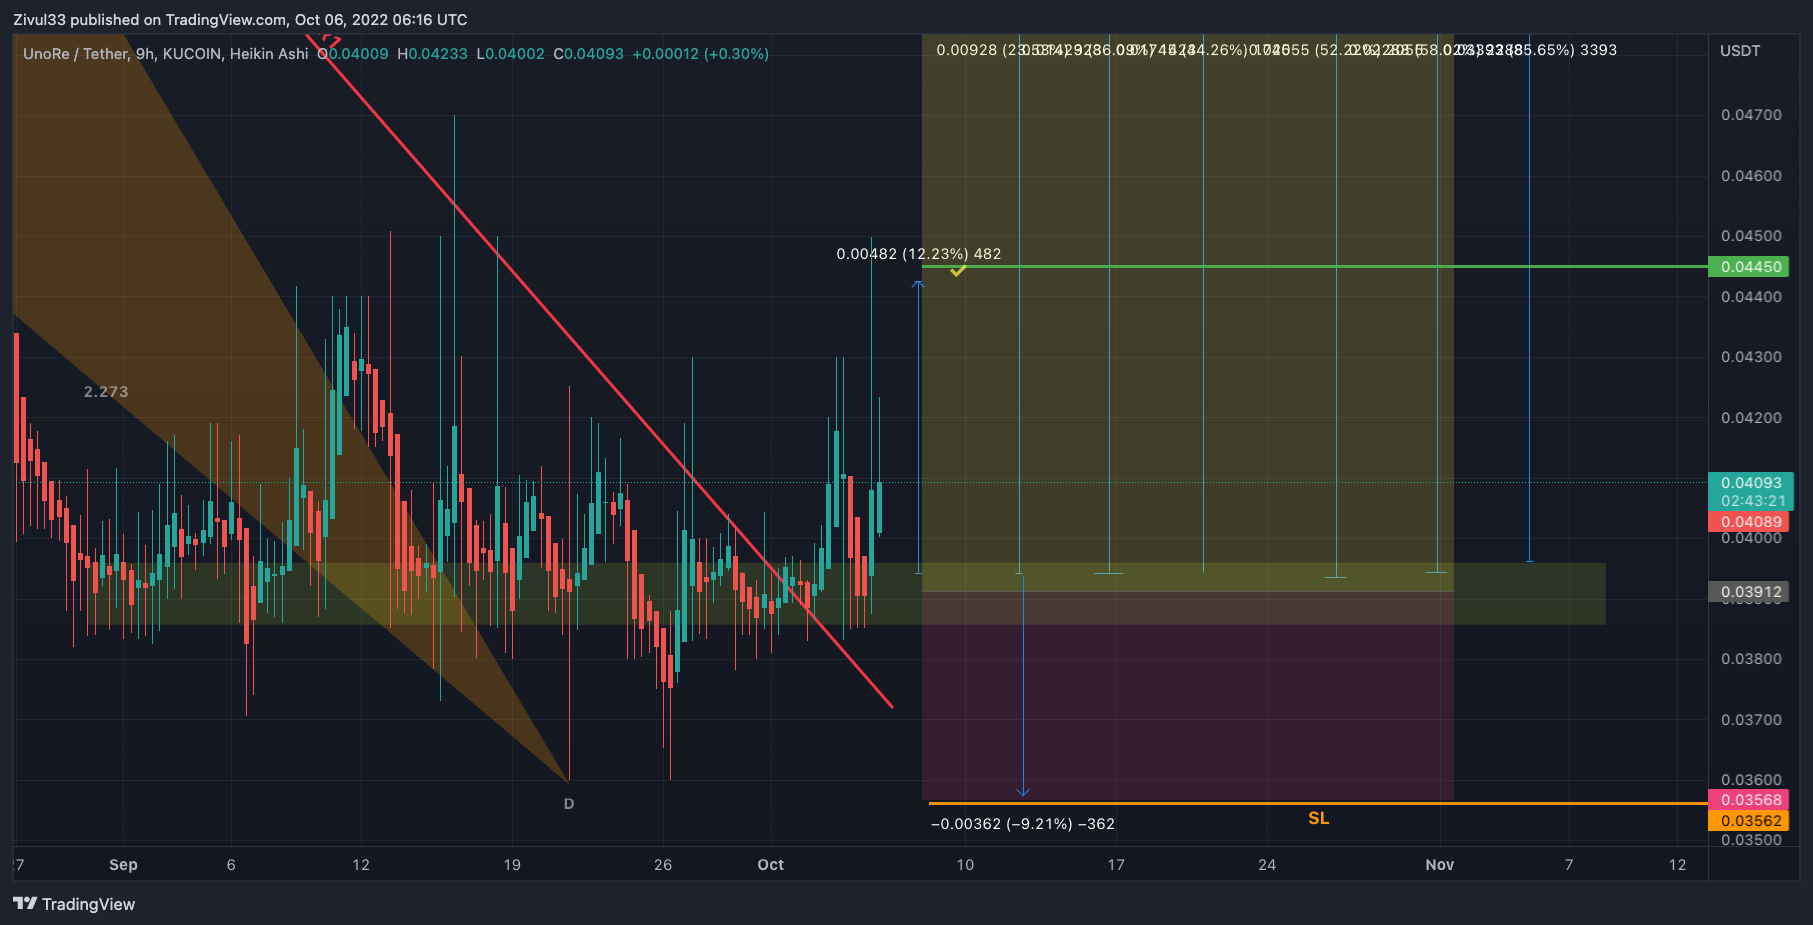Click the 0.03600 price axis label
Viewport: 1813px width, 925px height.
(1751, 780)
